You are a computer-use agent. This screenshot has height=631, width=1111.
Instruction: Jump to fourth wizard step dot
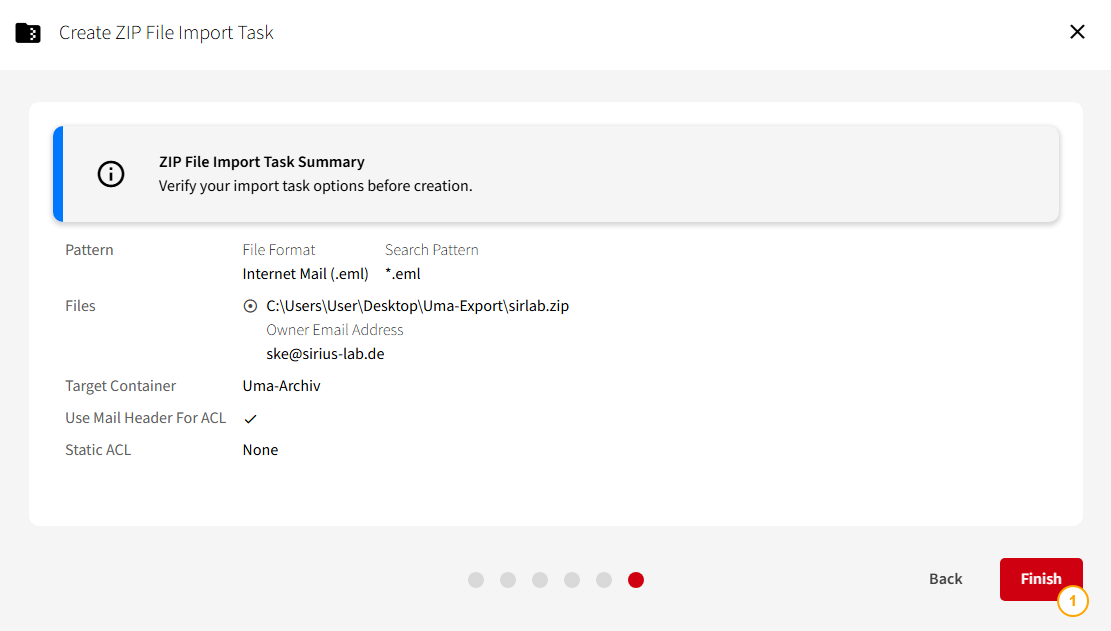tap(572, 580)
